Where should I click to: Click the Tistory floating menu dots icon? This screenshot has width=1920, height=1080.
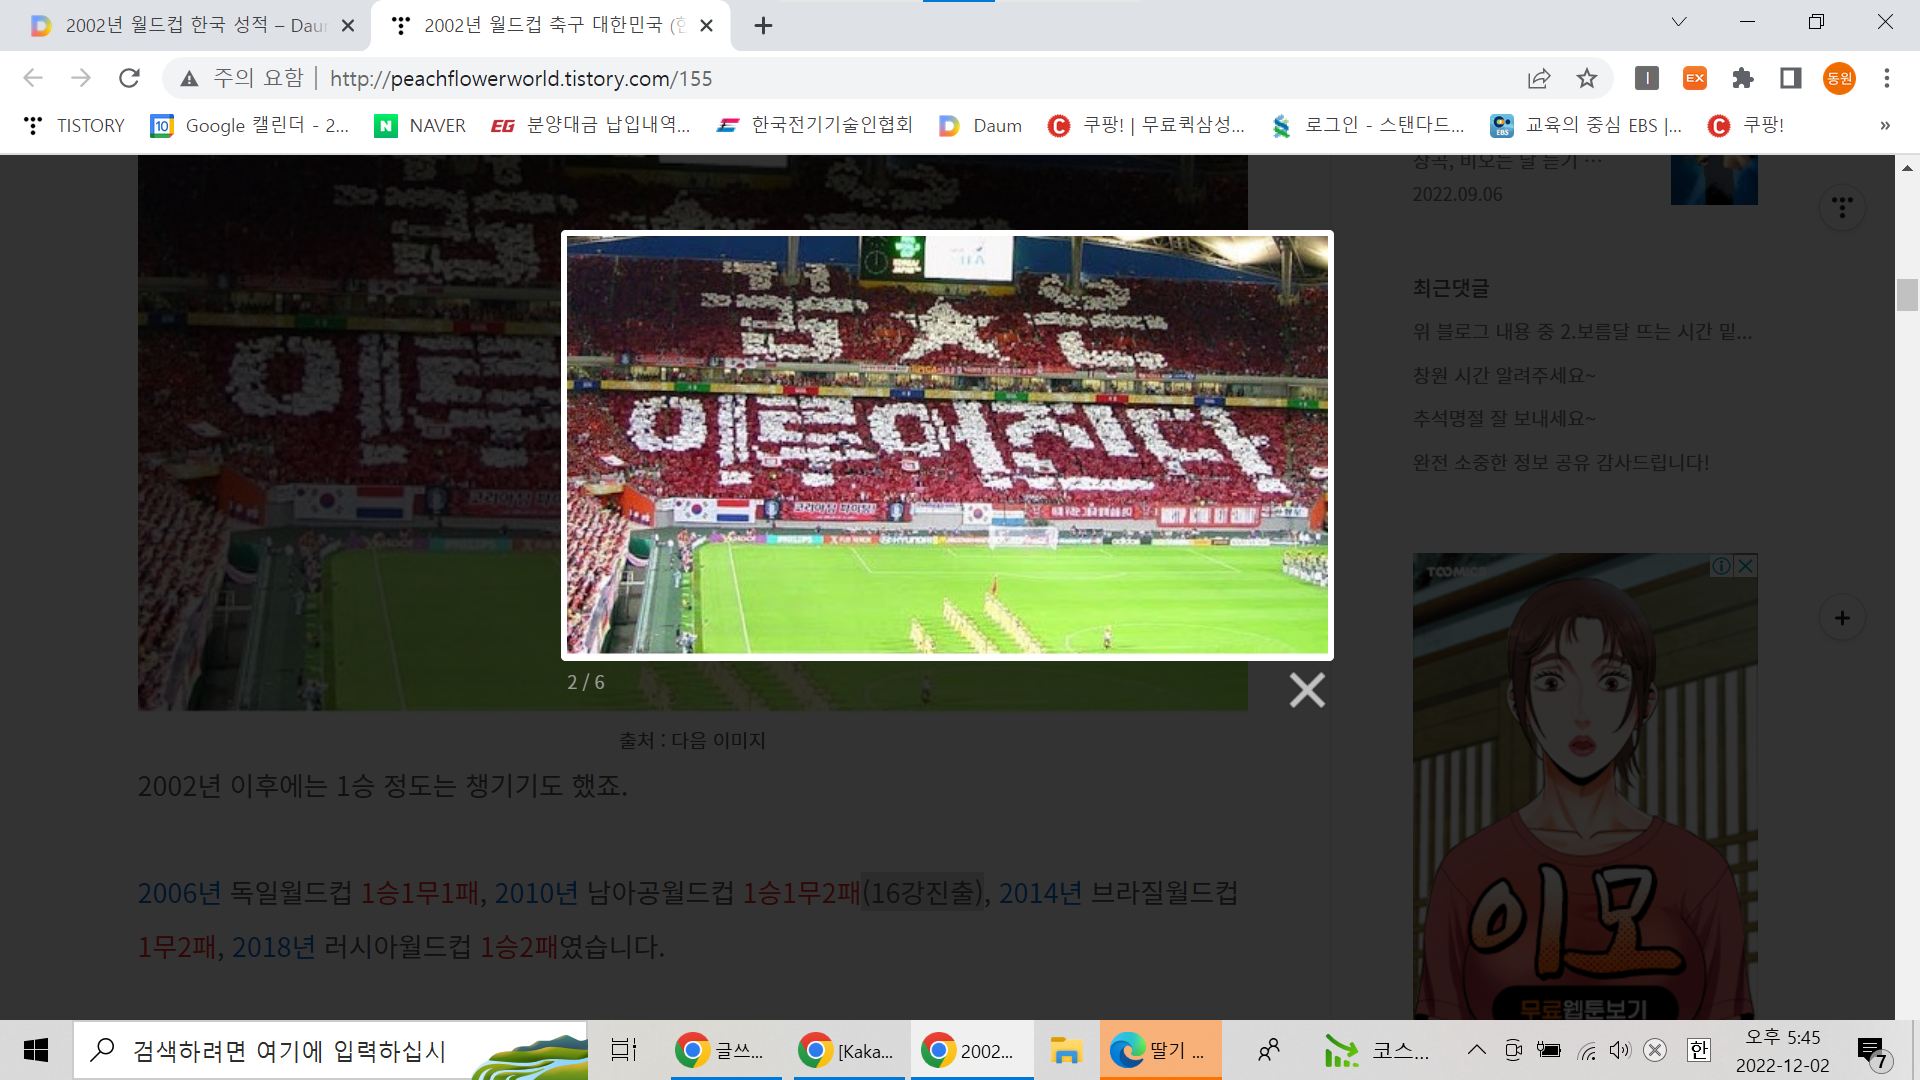coord(1842,207)
